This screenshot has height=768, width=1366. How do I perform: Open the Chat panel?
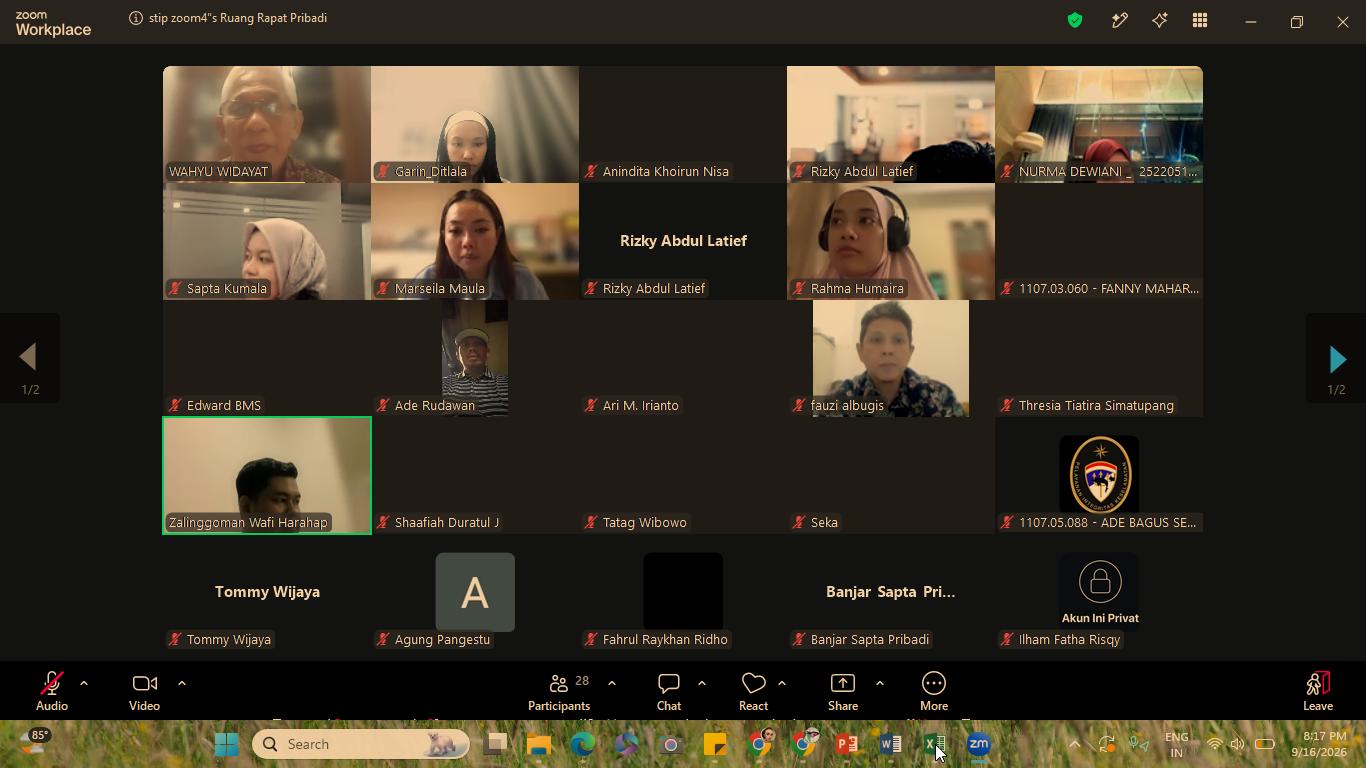pos(669,691)
